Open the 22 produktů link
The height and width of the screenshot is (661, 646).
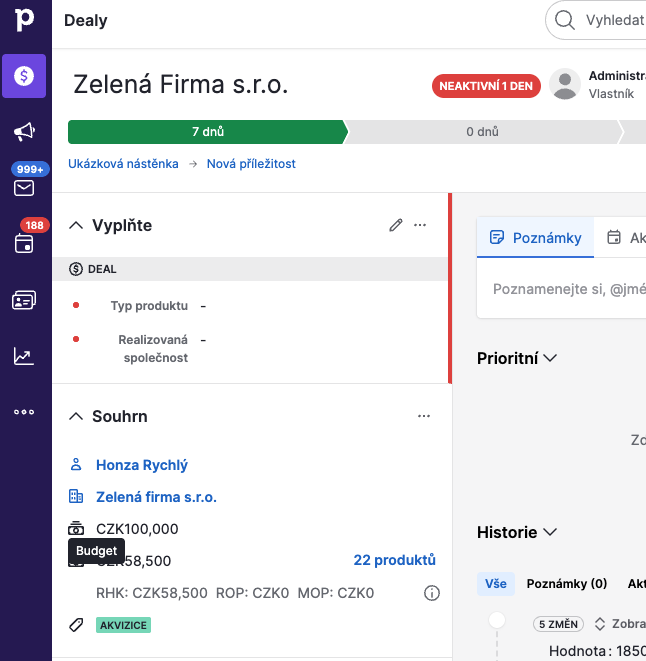394,560
